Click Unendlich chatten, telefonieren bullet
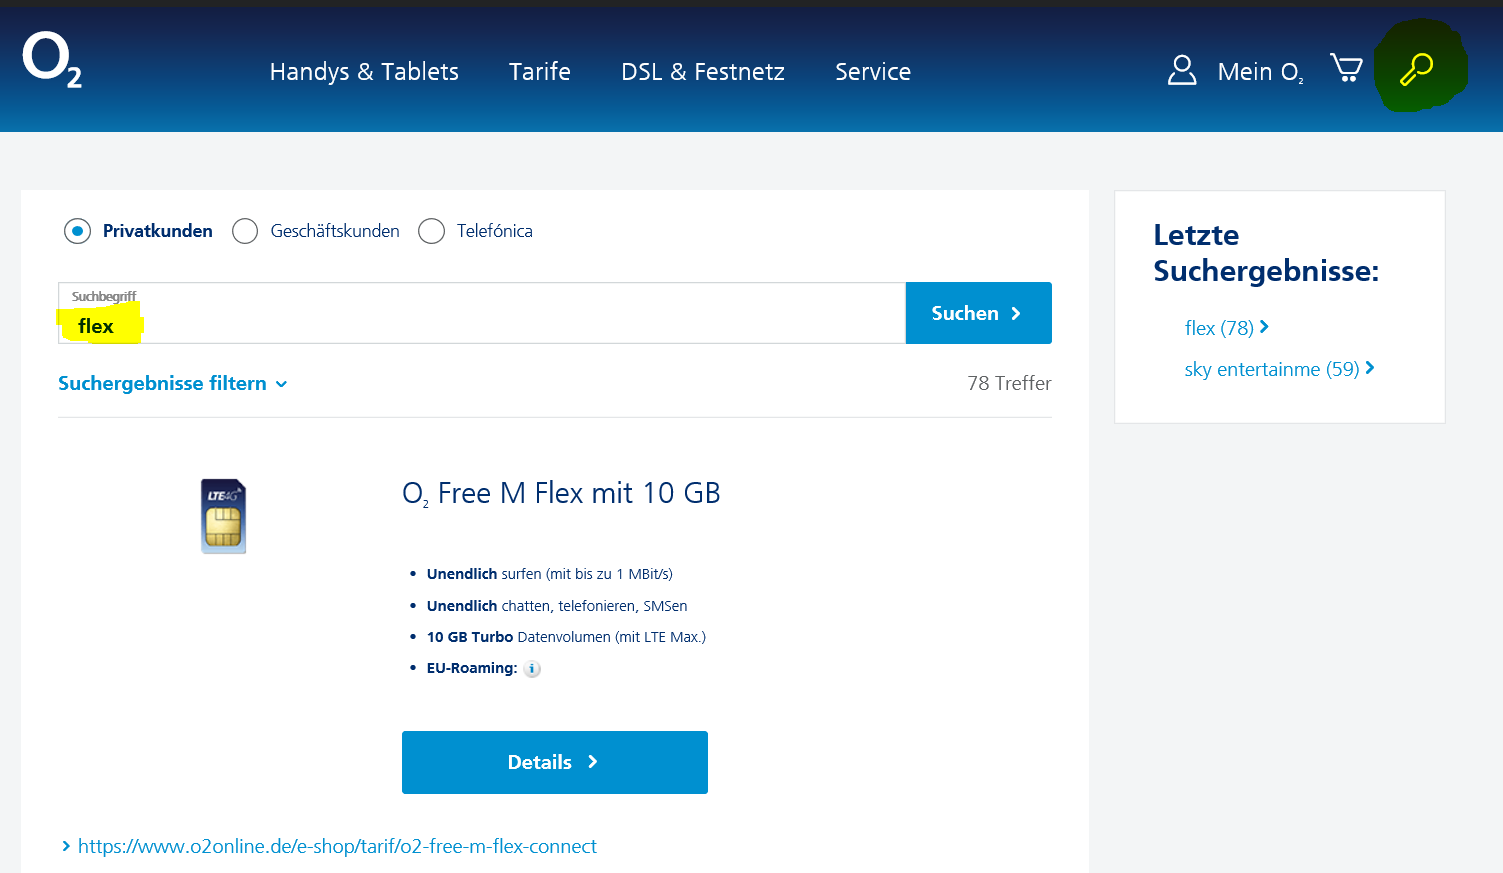 click(557, 606)
